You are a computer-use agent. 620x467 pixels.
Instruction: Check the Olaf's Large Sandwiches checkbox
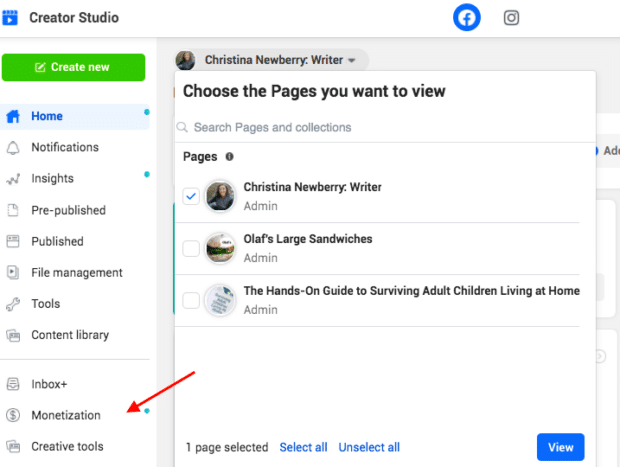tap(191, 248)
